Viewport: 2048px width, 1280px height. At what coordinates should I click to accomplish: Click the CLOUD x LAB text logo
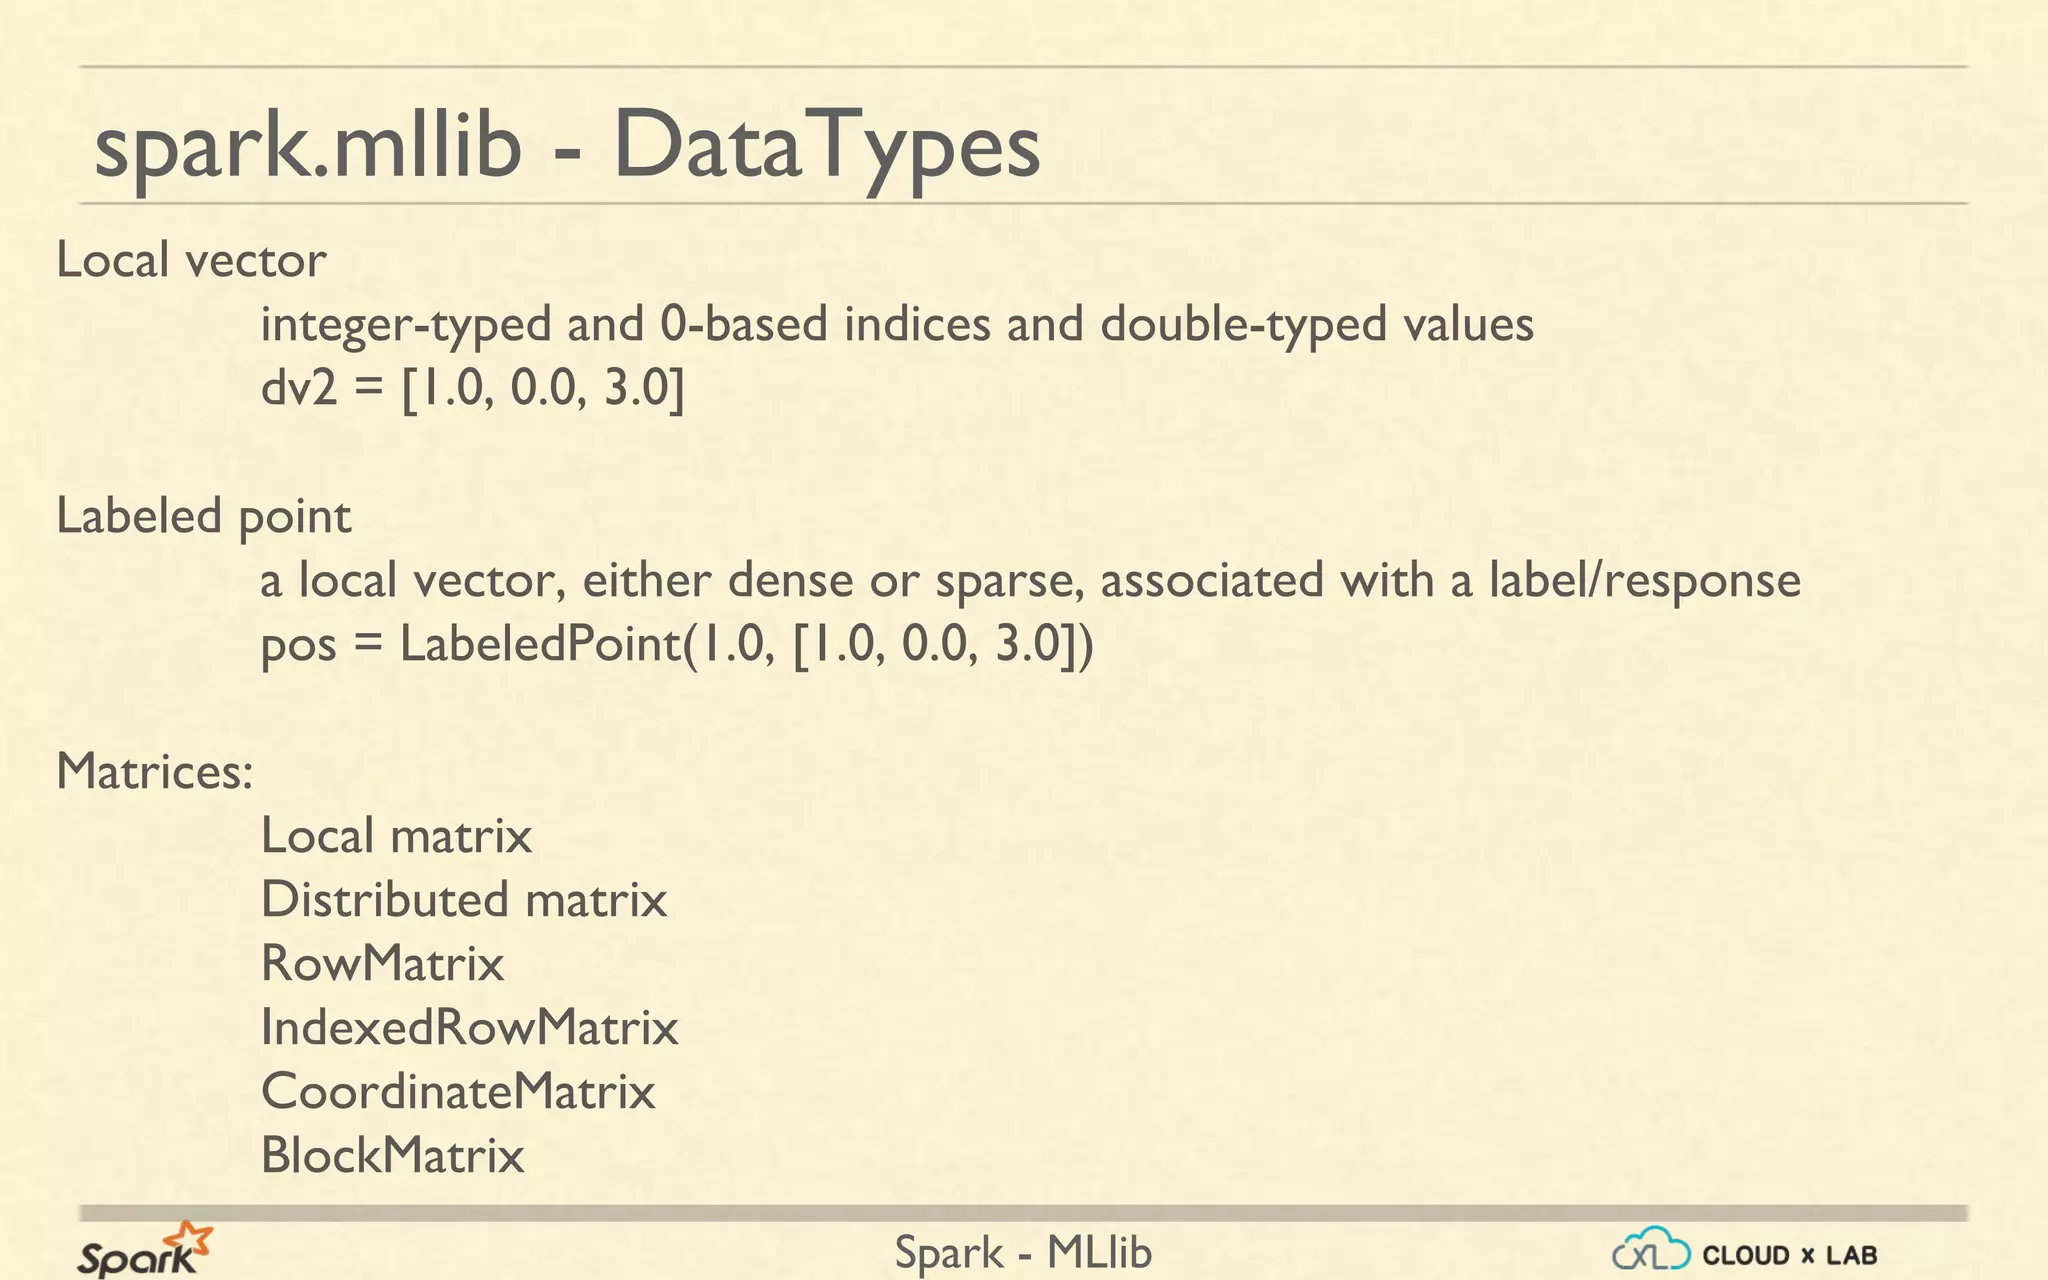coord(1789,1255)
